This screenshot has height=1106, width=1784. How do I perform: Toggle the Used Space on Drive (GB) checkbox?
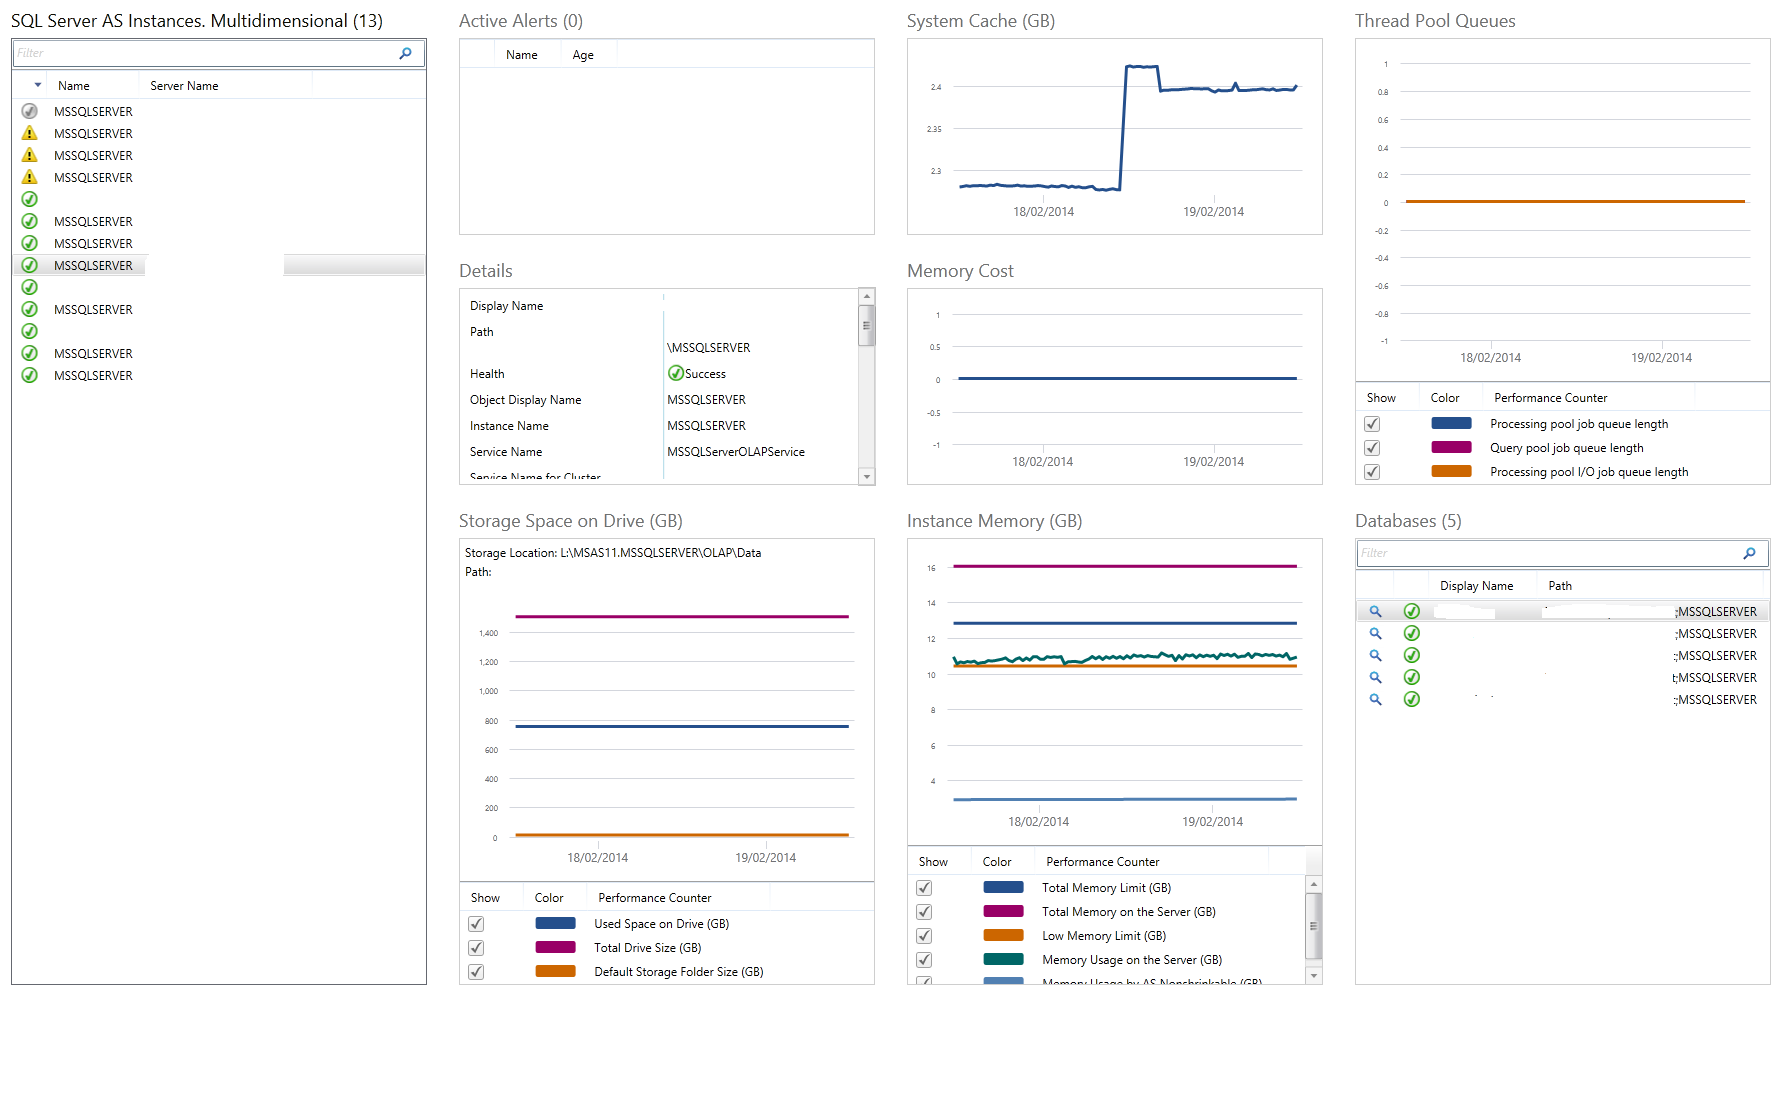[476, 924]
